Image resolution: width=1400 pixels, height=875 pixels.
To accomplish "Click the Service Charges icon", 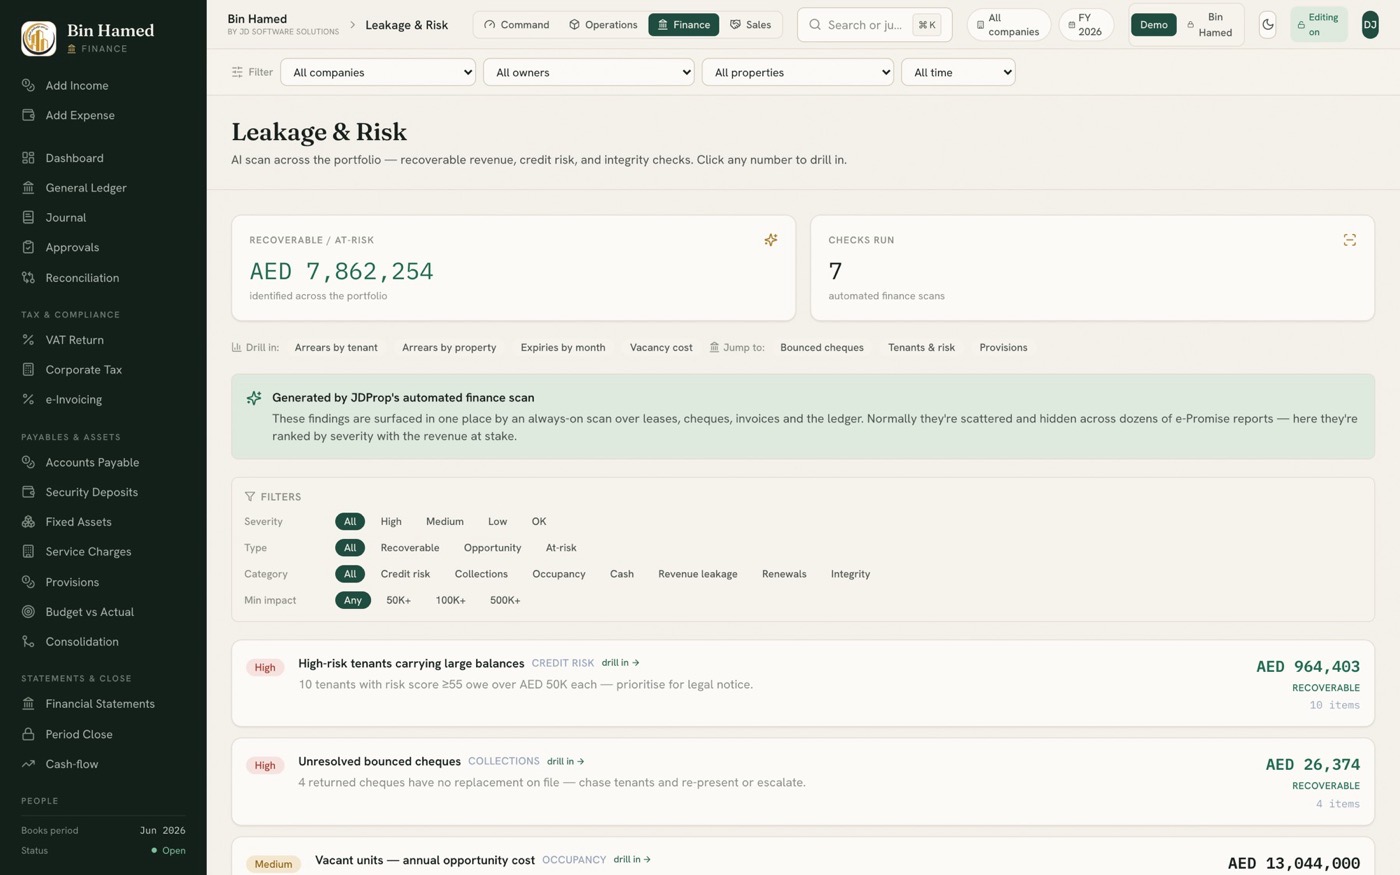I will click(x=28, y=551).
